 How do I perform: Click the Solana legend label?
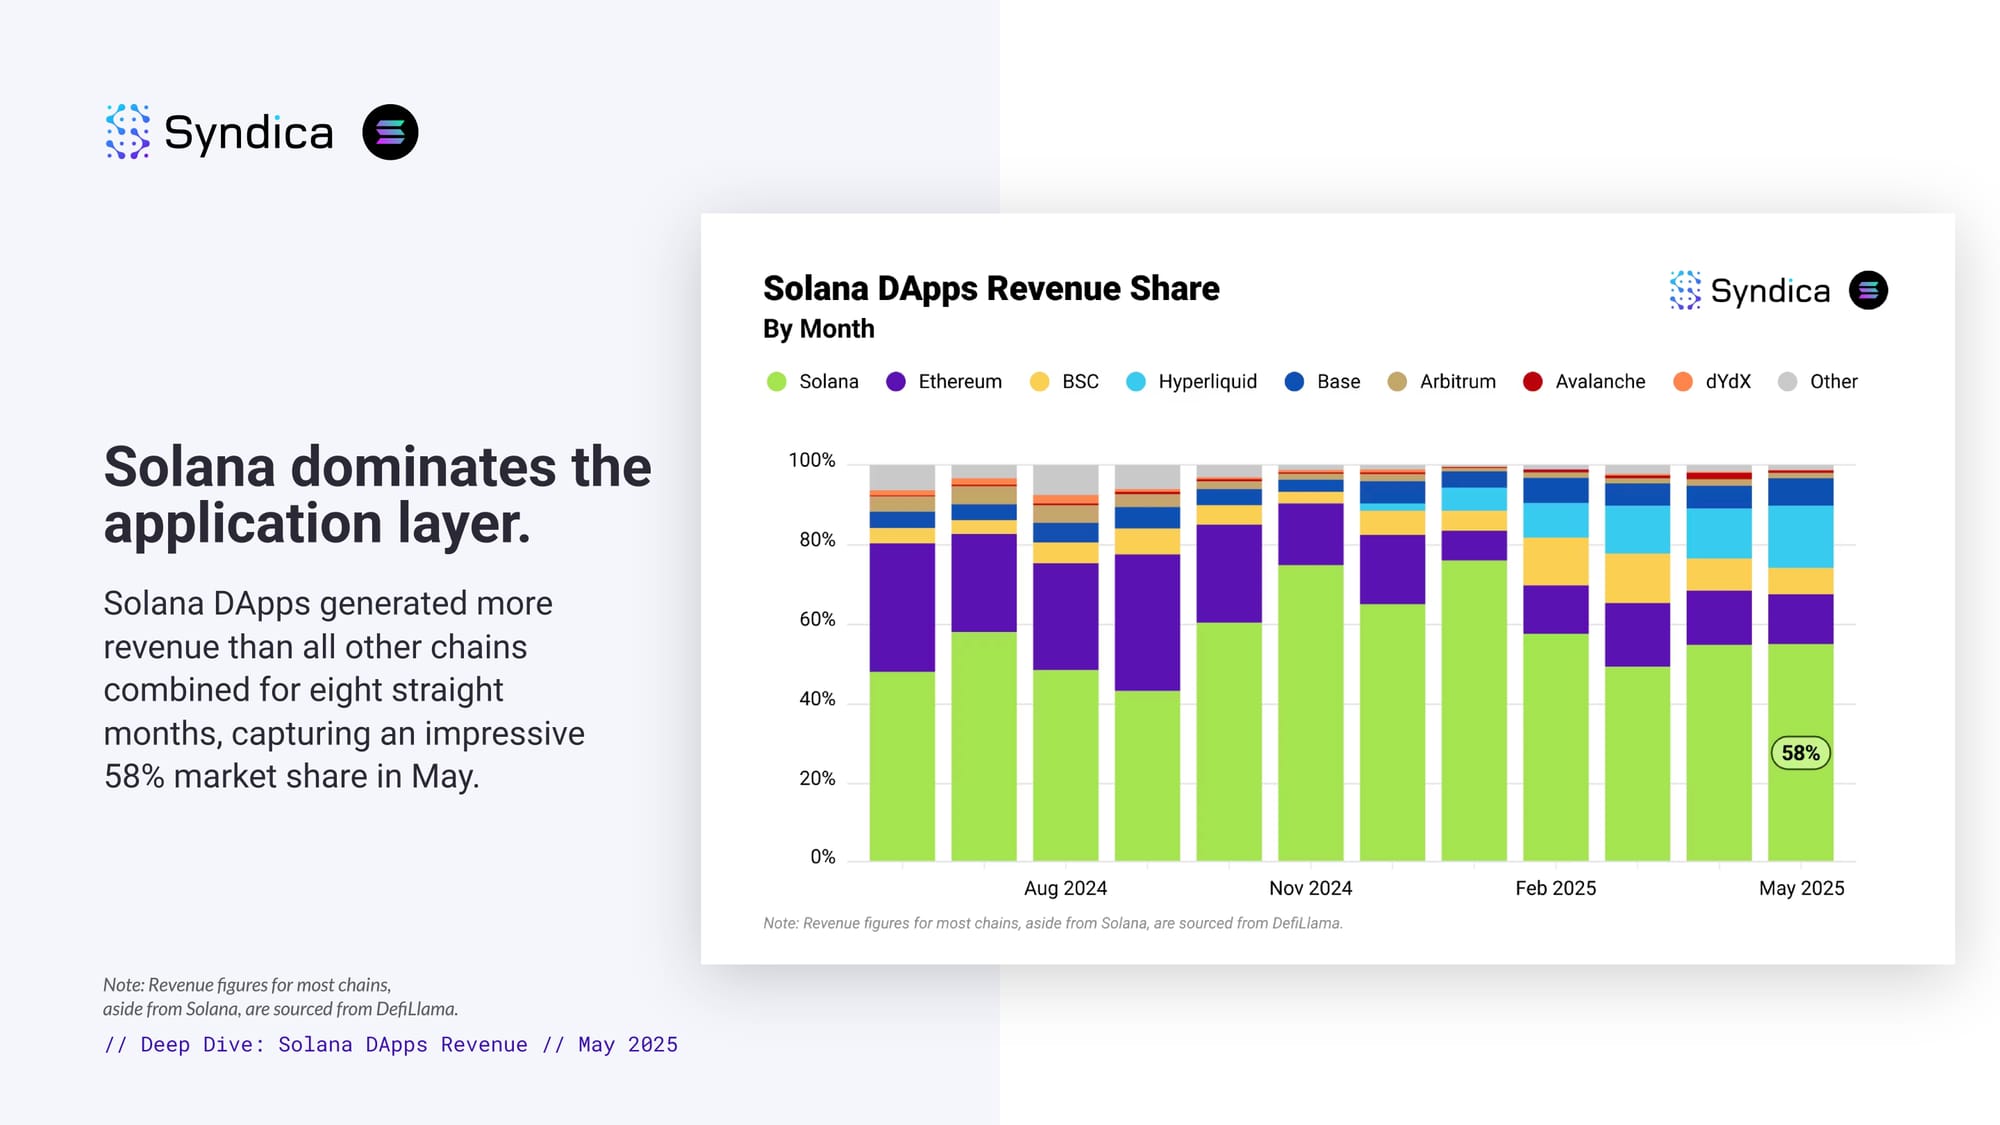(x=829, y=381)
